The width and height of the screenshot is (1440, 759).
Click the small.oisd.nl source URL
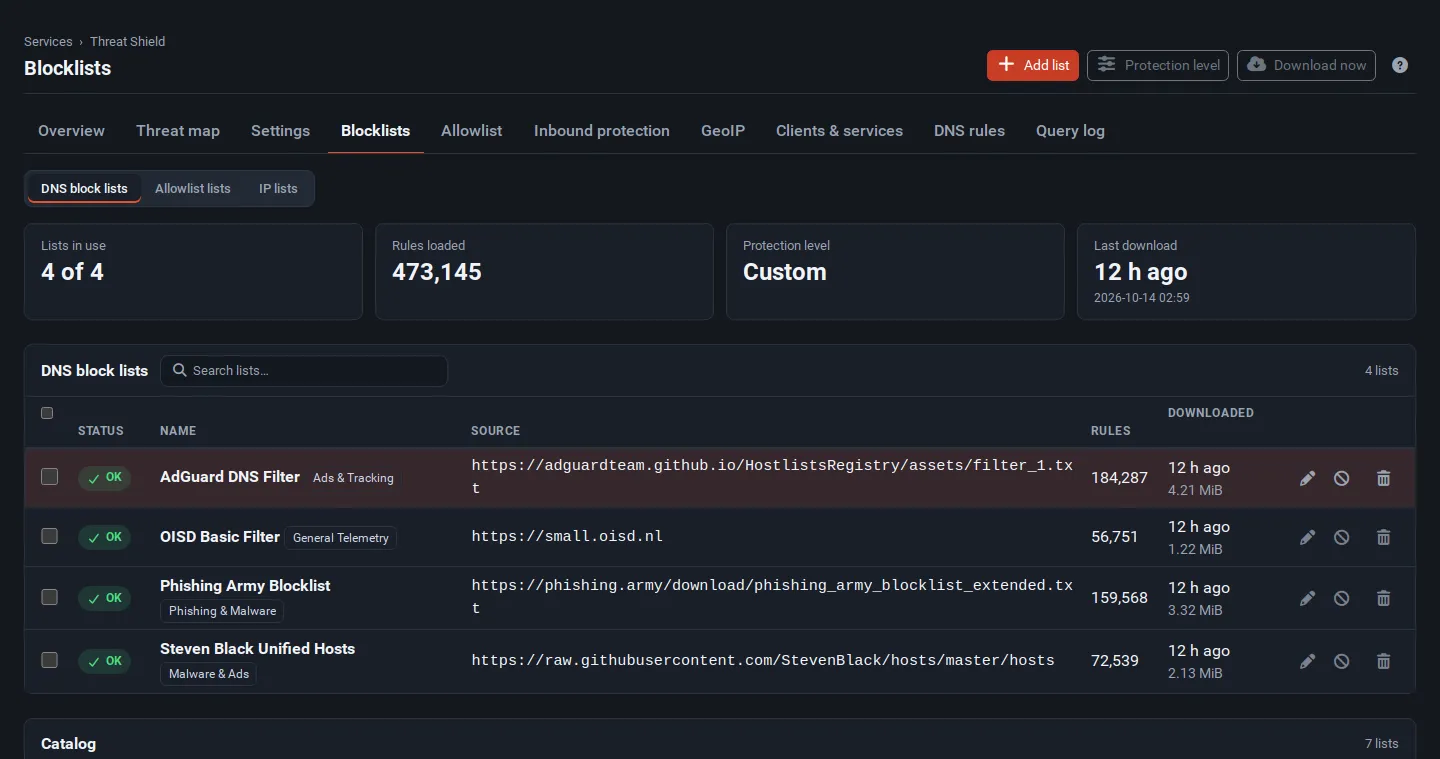click(567, 536)
